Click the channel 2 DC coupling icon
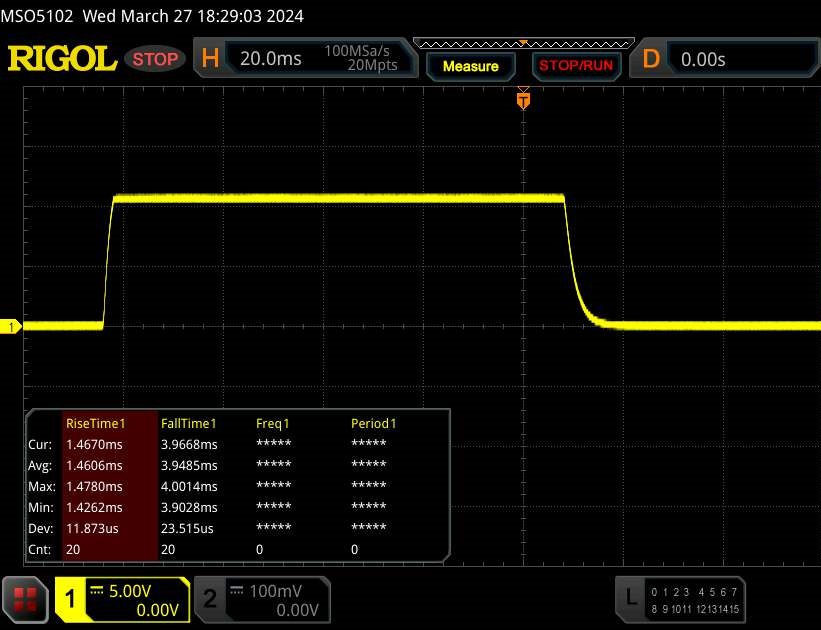Screen dimensions: 821x630 [237, 590]
